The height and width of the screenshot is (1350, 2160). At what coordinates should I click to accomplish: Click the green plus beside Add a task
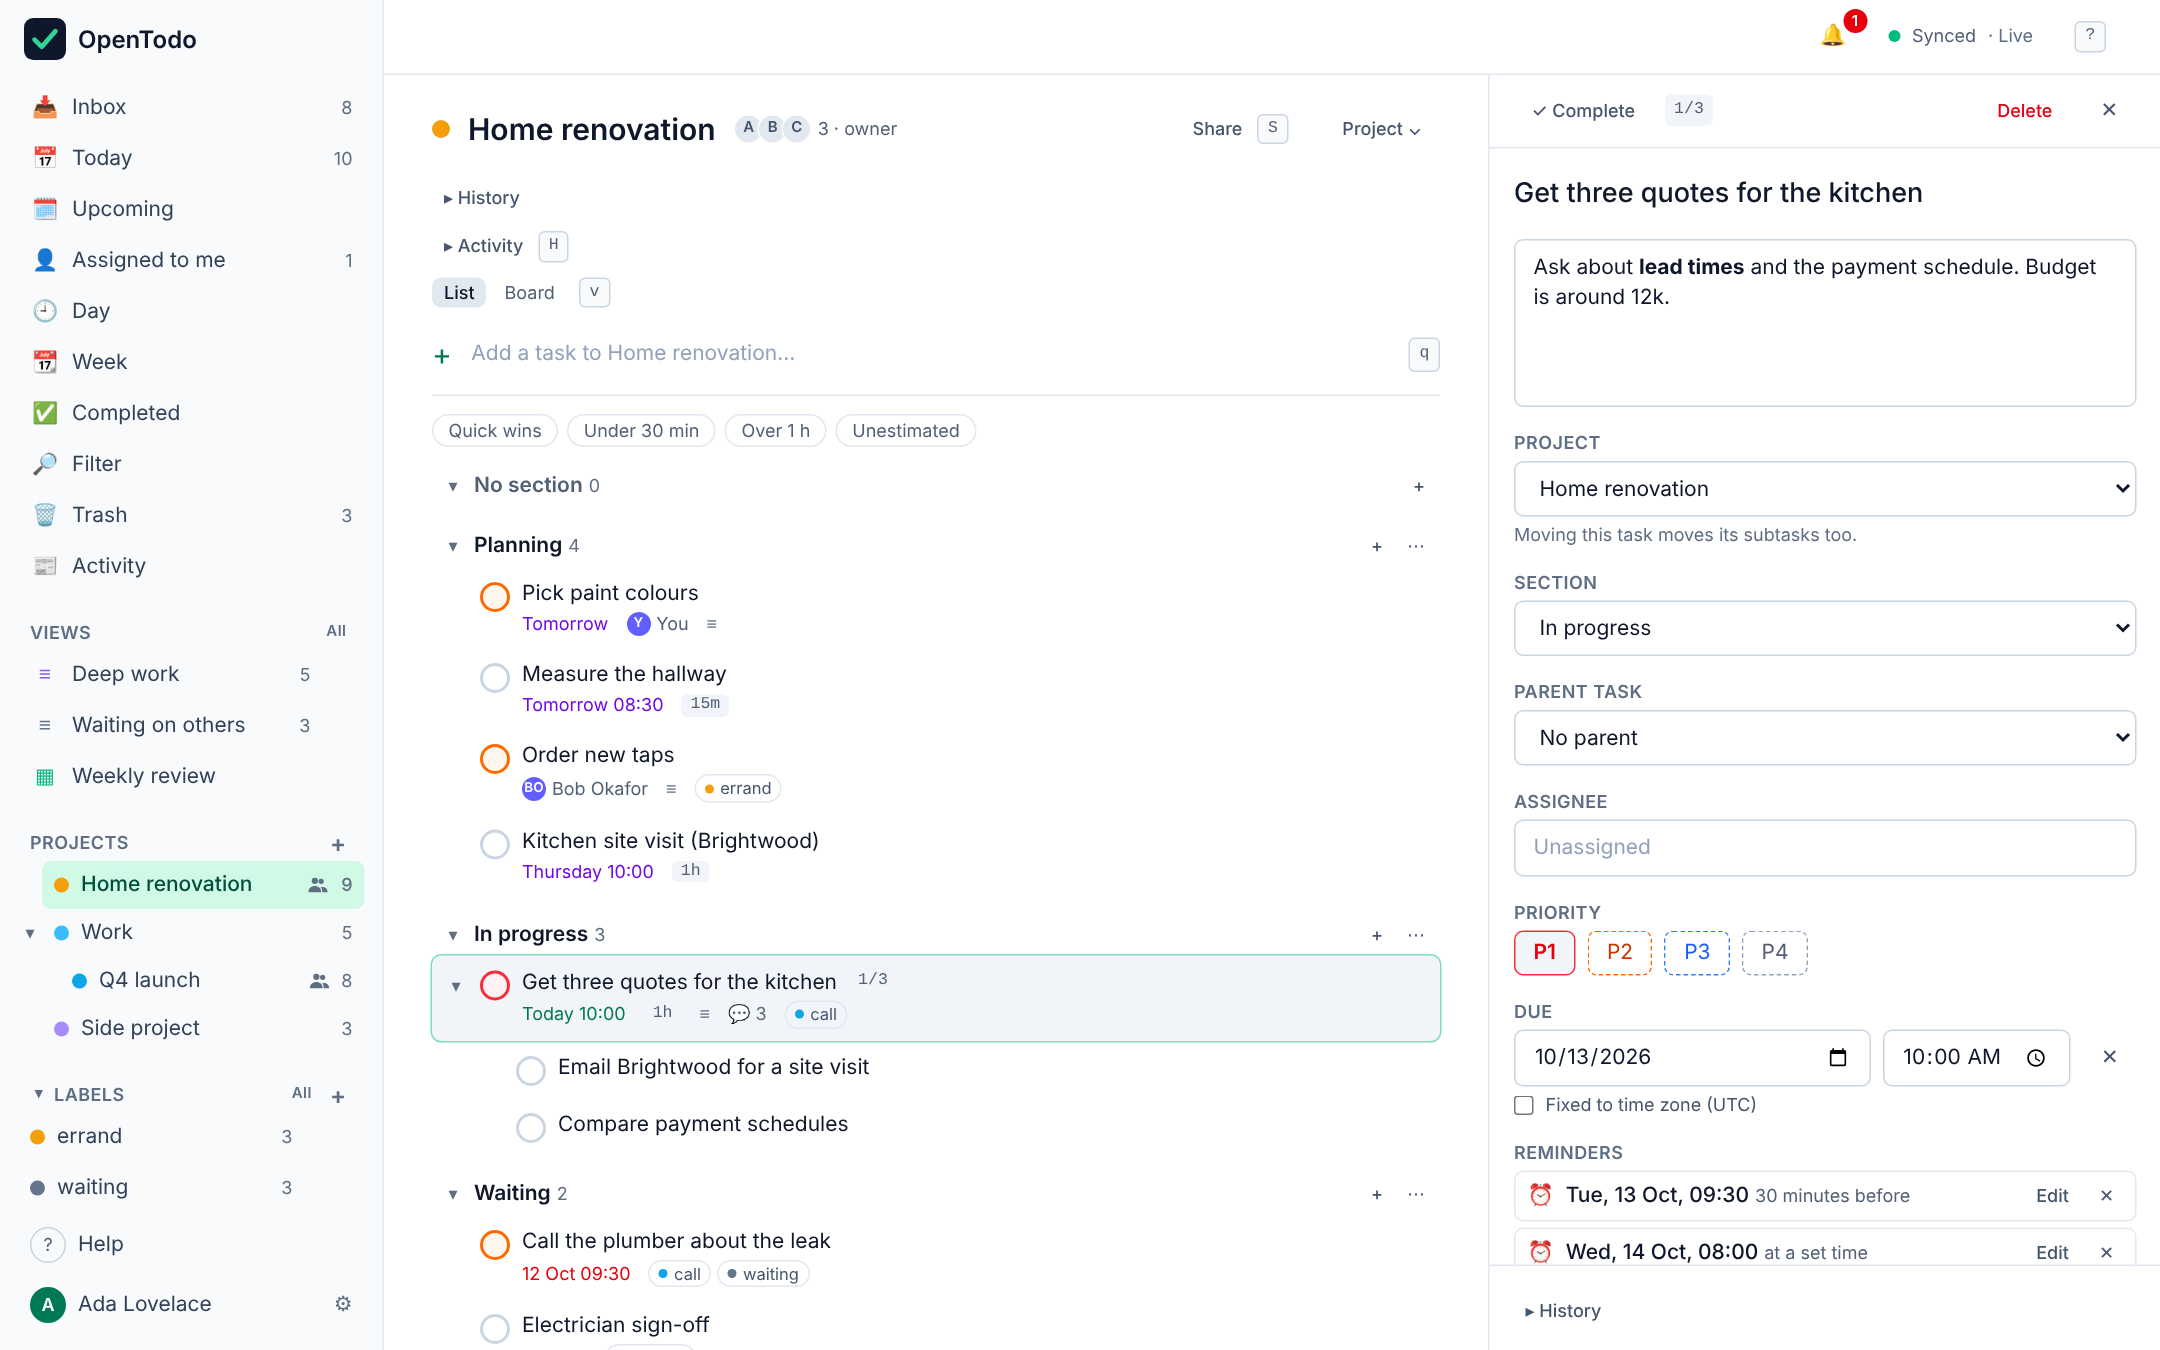(x=442, y=356)
